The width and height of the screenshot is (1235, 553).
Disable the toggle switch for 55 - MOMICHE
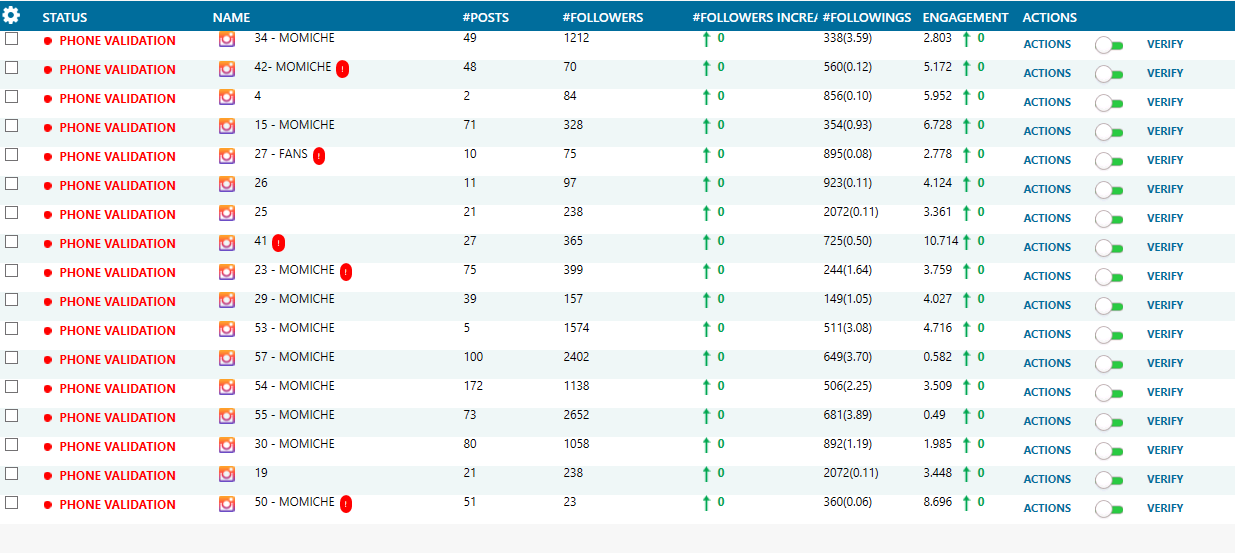click(x=1110, y=421)
